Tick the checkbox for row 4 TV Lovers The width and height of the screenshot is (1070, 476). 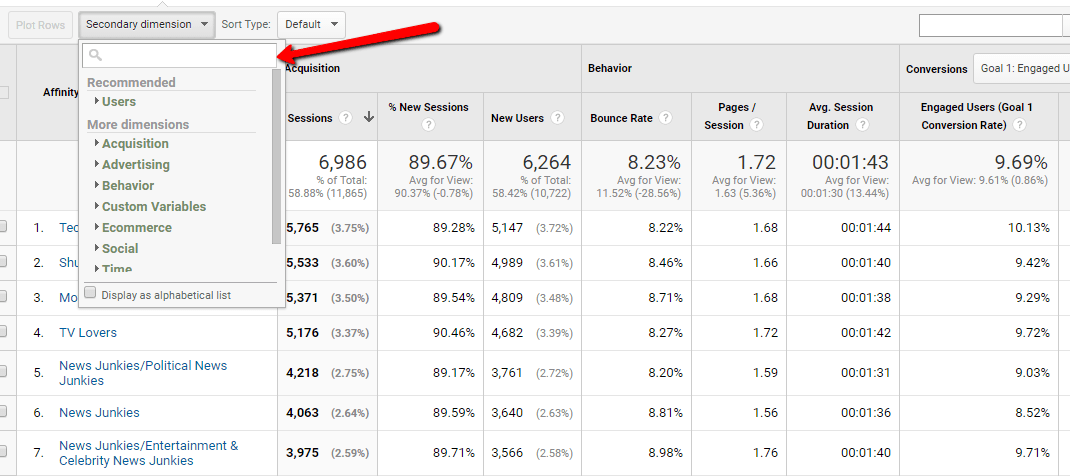point(3,331)
